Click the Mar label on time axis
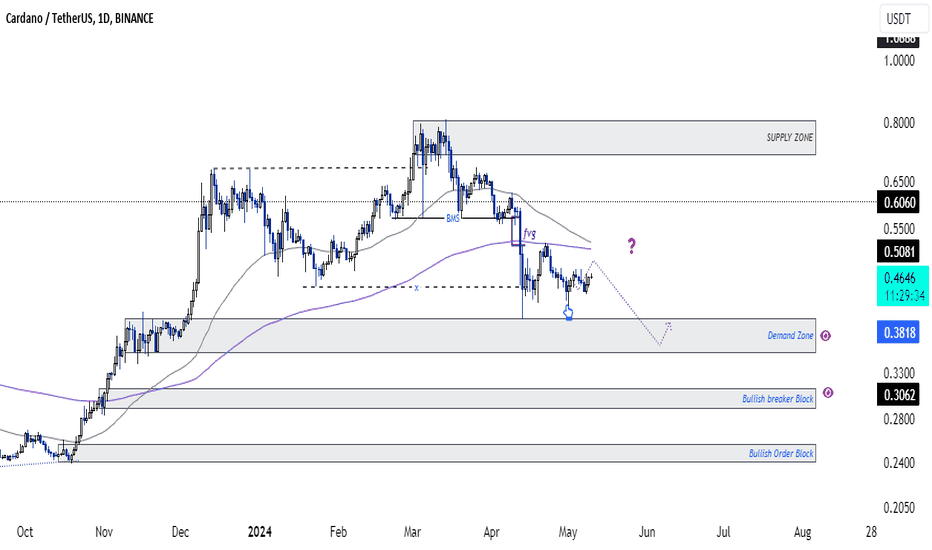This screenshot has width=932, height=550. tap(412, 532)
